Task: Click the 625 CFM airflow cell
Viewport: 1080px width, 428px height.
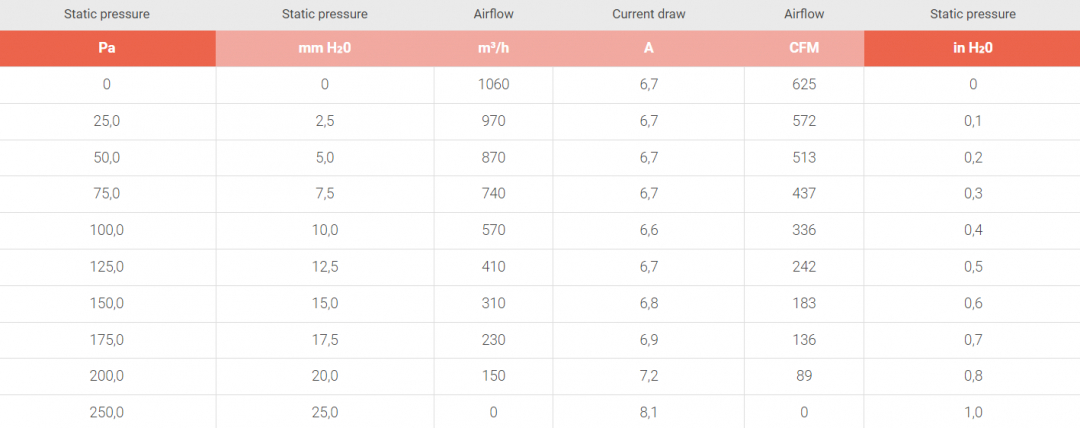Action: coord(804,85)
